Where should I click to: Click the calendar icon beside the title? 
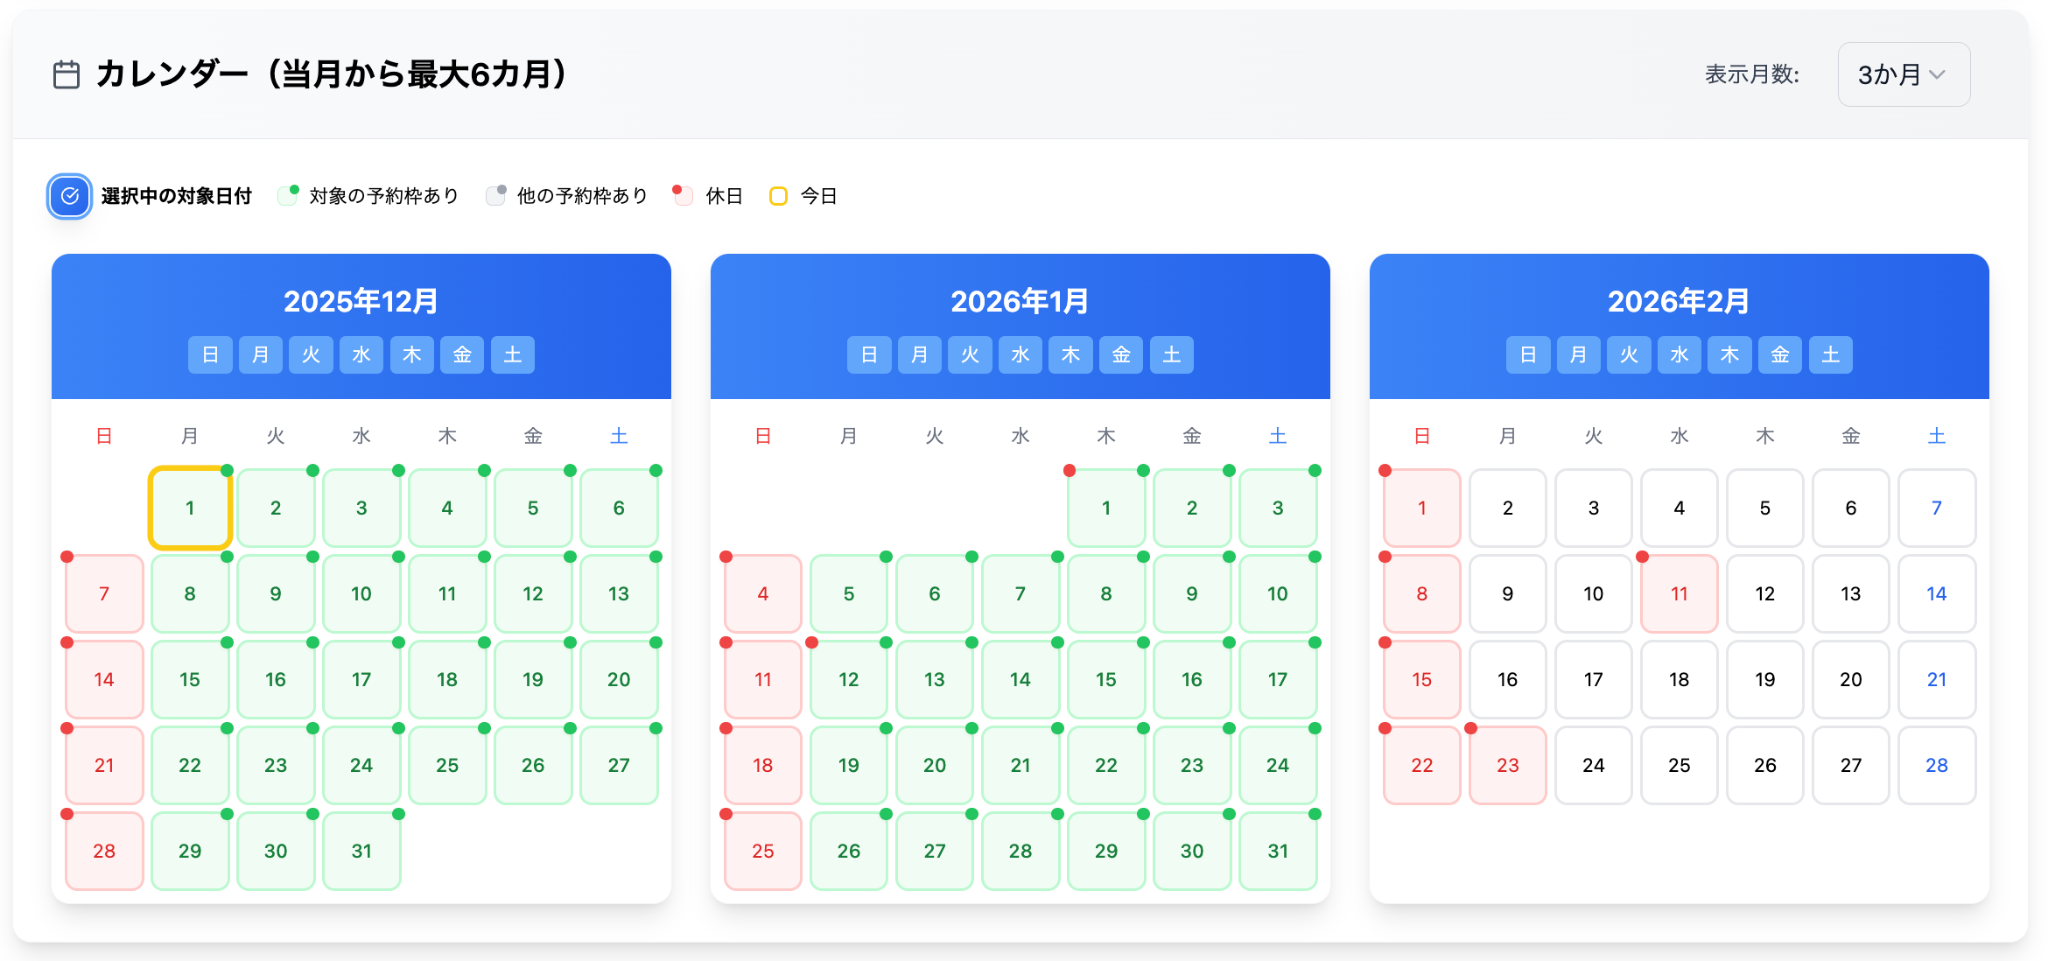click(x=66, y=75)
